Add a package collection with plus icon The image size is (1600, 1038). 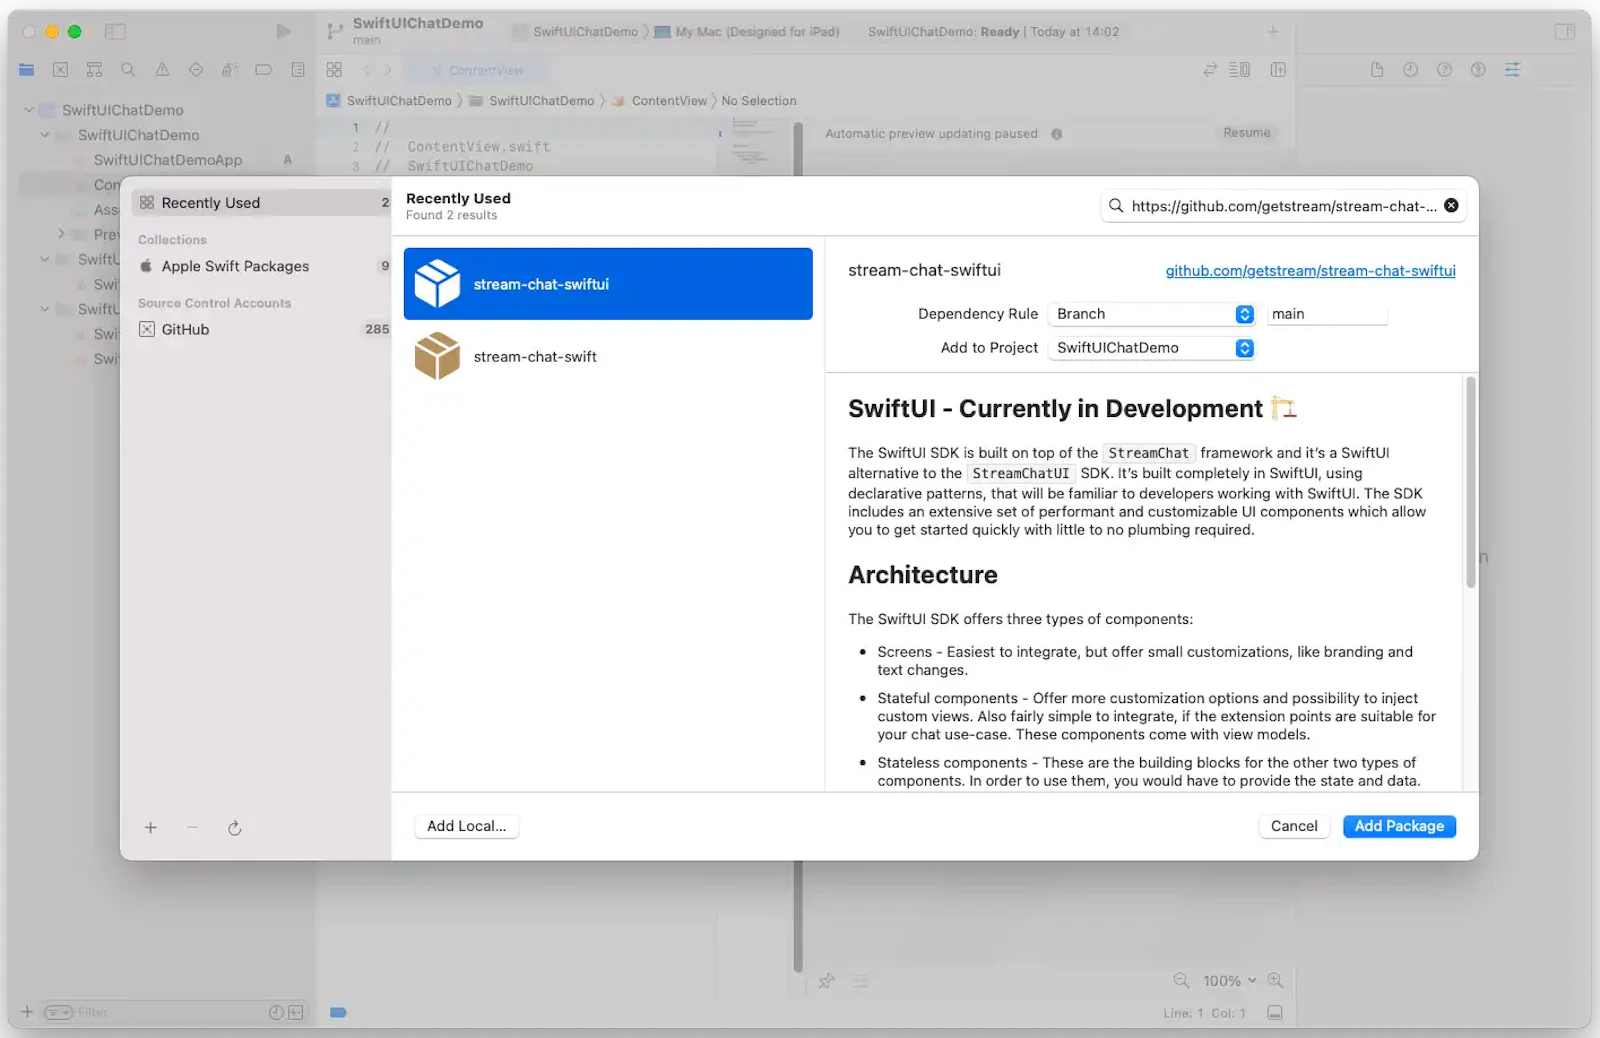point(151,828)
